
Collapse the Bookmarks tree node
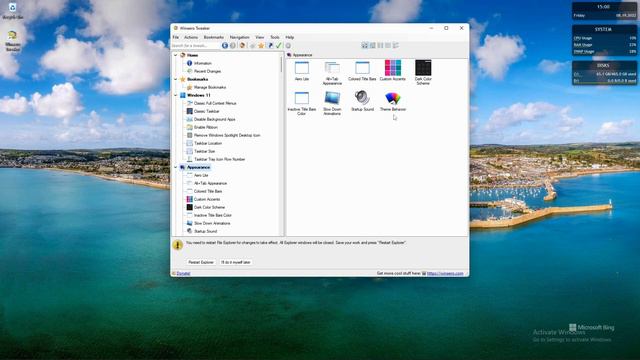click(x=176, y=79)
